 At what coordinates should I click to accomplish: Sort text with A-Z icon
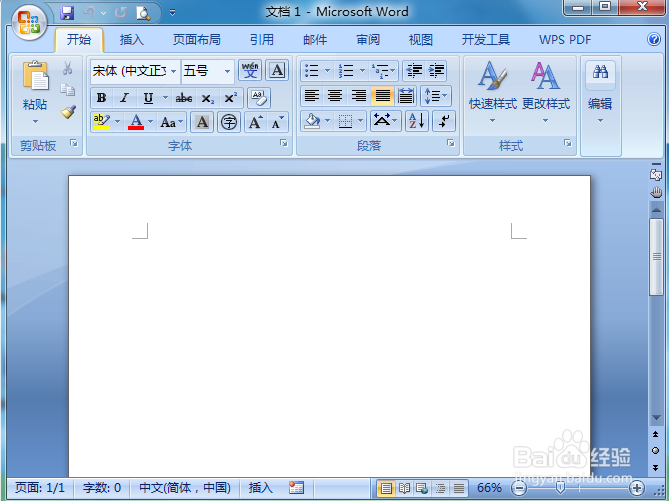[x=417, y=121]
